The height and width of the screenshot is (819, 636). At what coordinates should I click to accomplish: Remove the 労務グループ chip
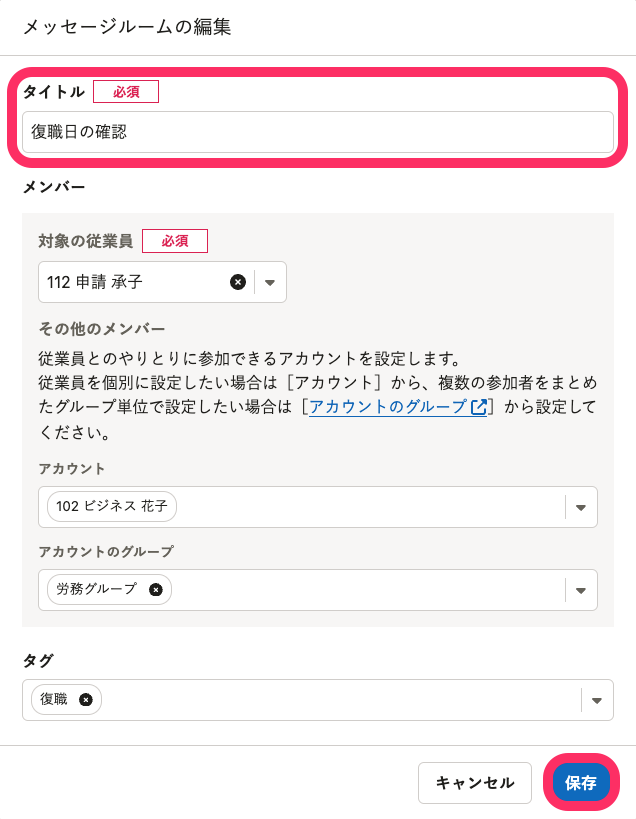coord(155,589)
